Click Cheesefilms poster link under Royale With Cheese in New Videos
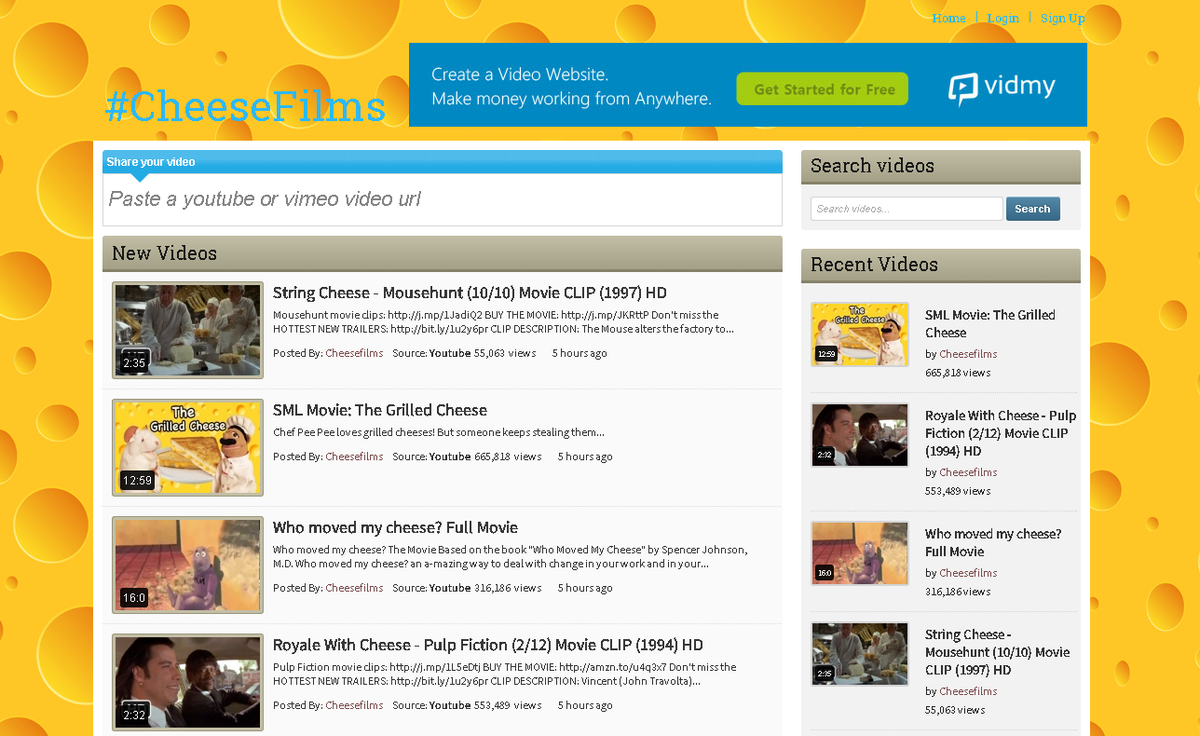This screenshot has height=736, width=1200. [x=354, y=705]
